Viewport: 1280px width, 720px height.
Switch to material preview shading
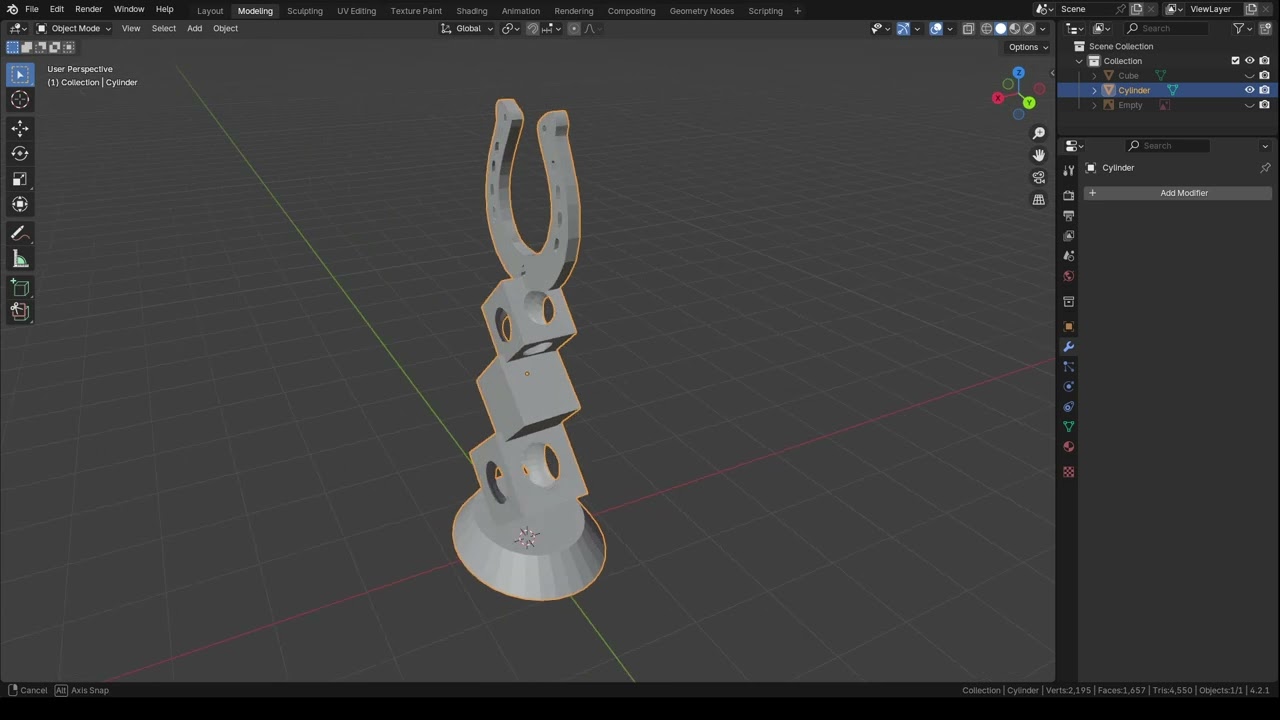1015,28
